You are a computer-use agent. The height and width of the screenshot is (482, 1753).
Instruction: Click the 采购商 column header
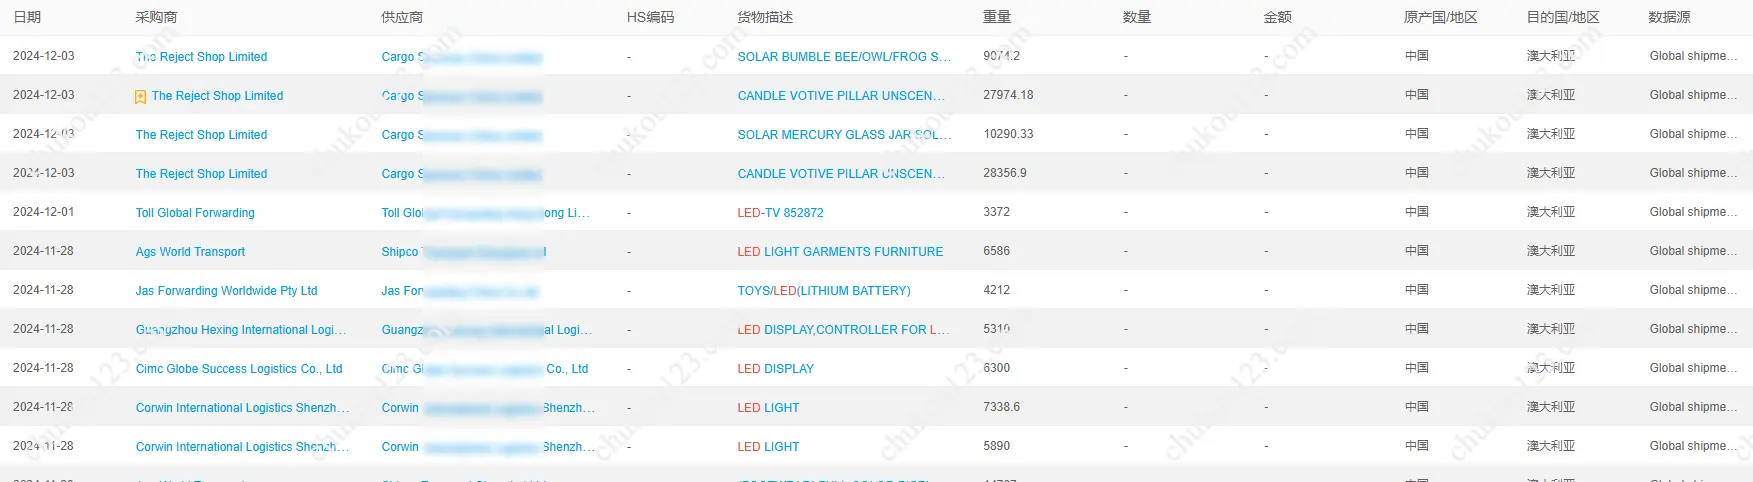pyautogui.click(x=156, y=17)
